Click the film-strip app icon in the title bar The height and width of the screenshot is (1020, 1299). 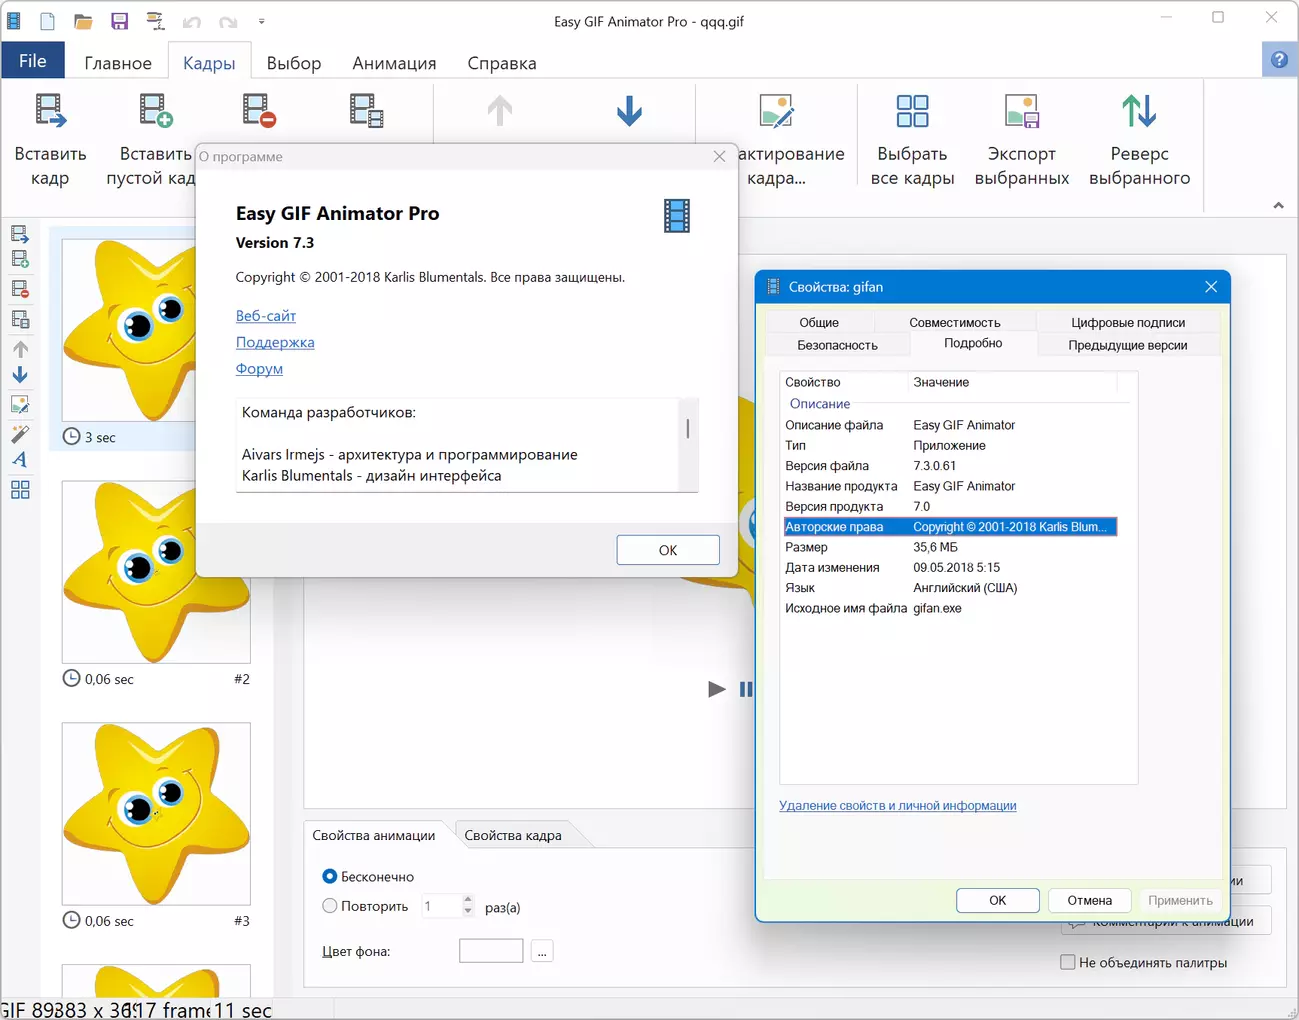[x=13, y=21]
